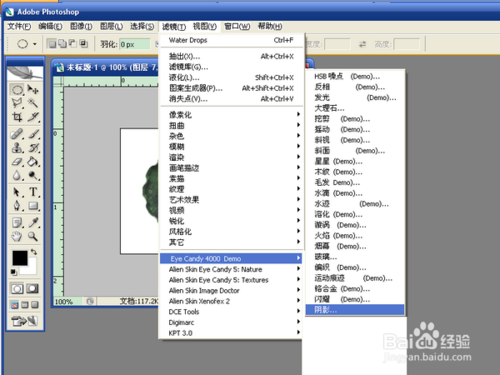This screenshot has width=500, height=375.
Task: Select the Path Selection tool
Action: 17,192
